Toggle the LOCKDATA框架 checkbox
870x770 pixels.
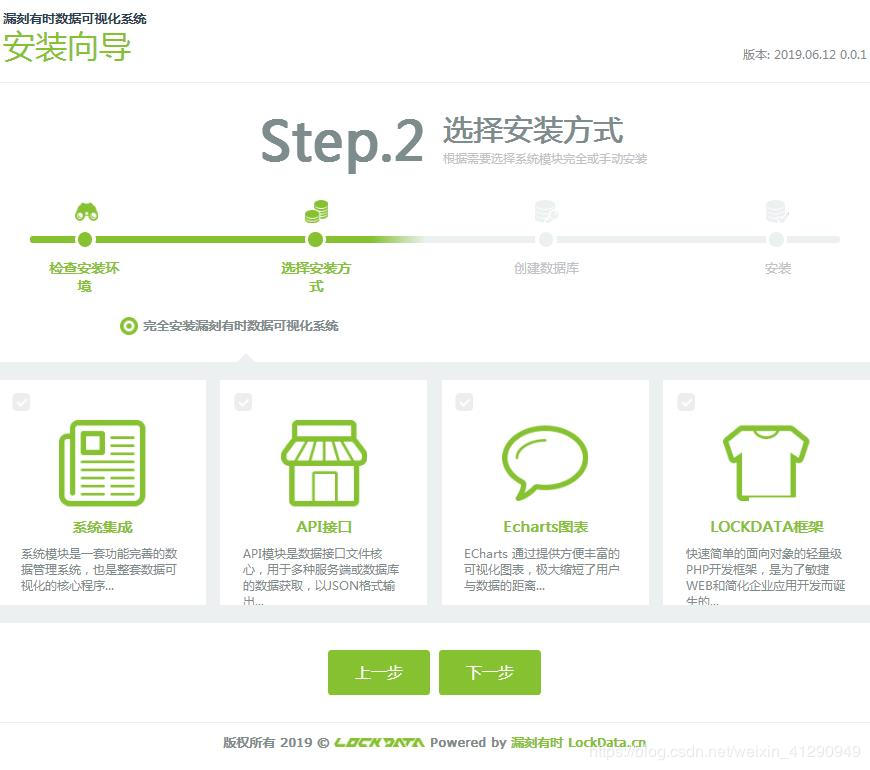(685, 401)
